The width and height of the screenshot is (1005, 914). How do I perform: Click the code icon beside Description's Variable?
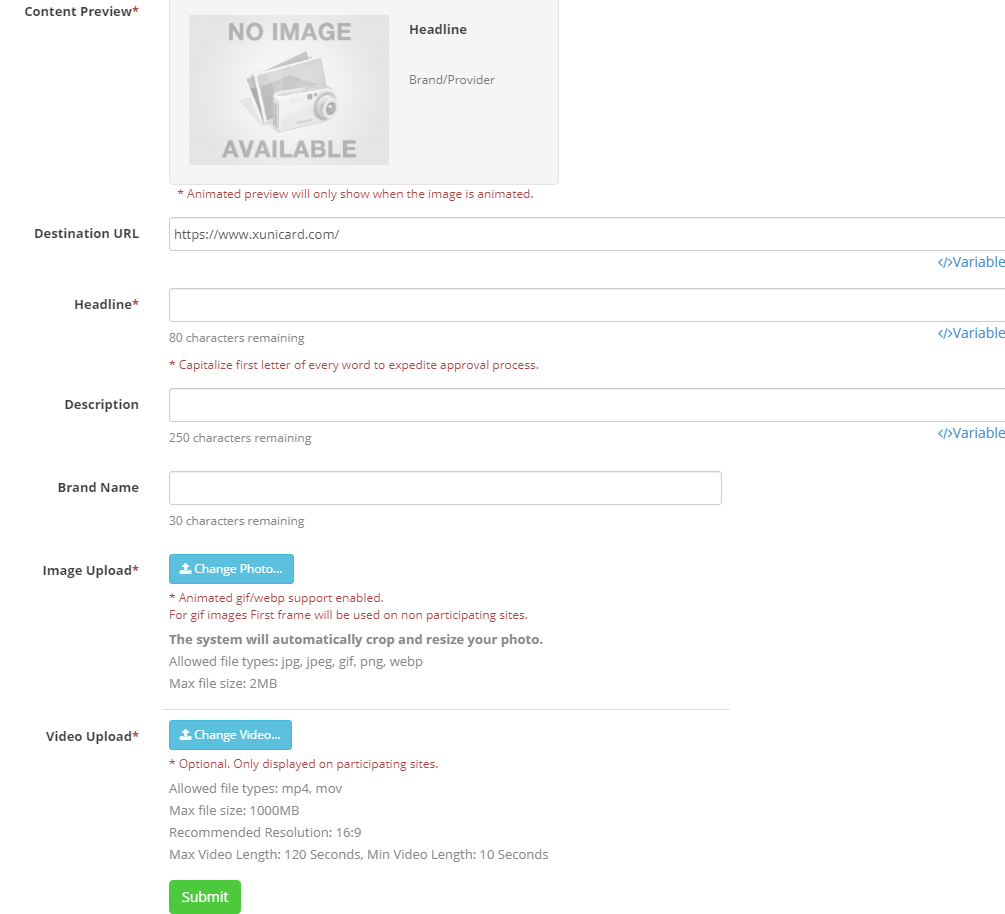(x=944, y=433)
